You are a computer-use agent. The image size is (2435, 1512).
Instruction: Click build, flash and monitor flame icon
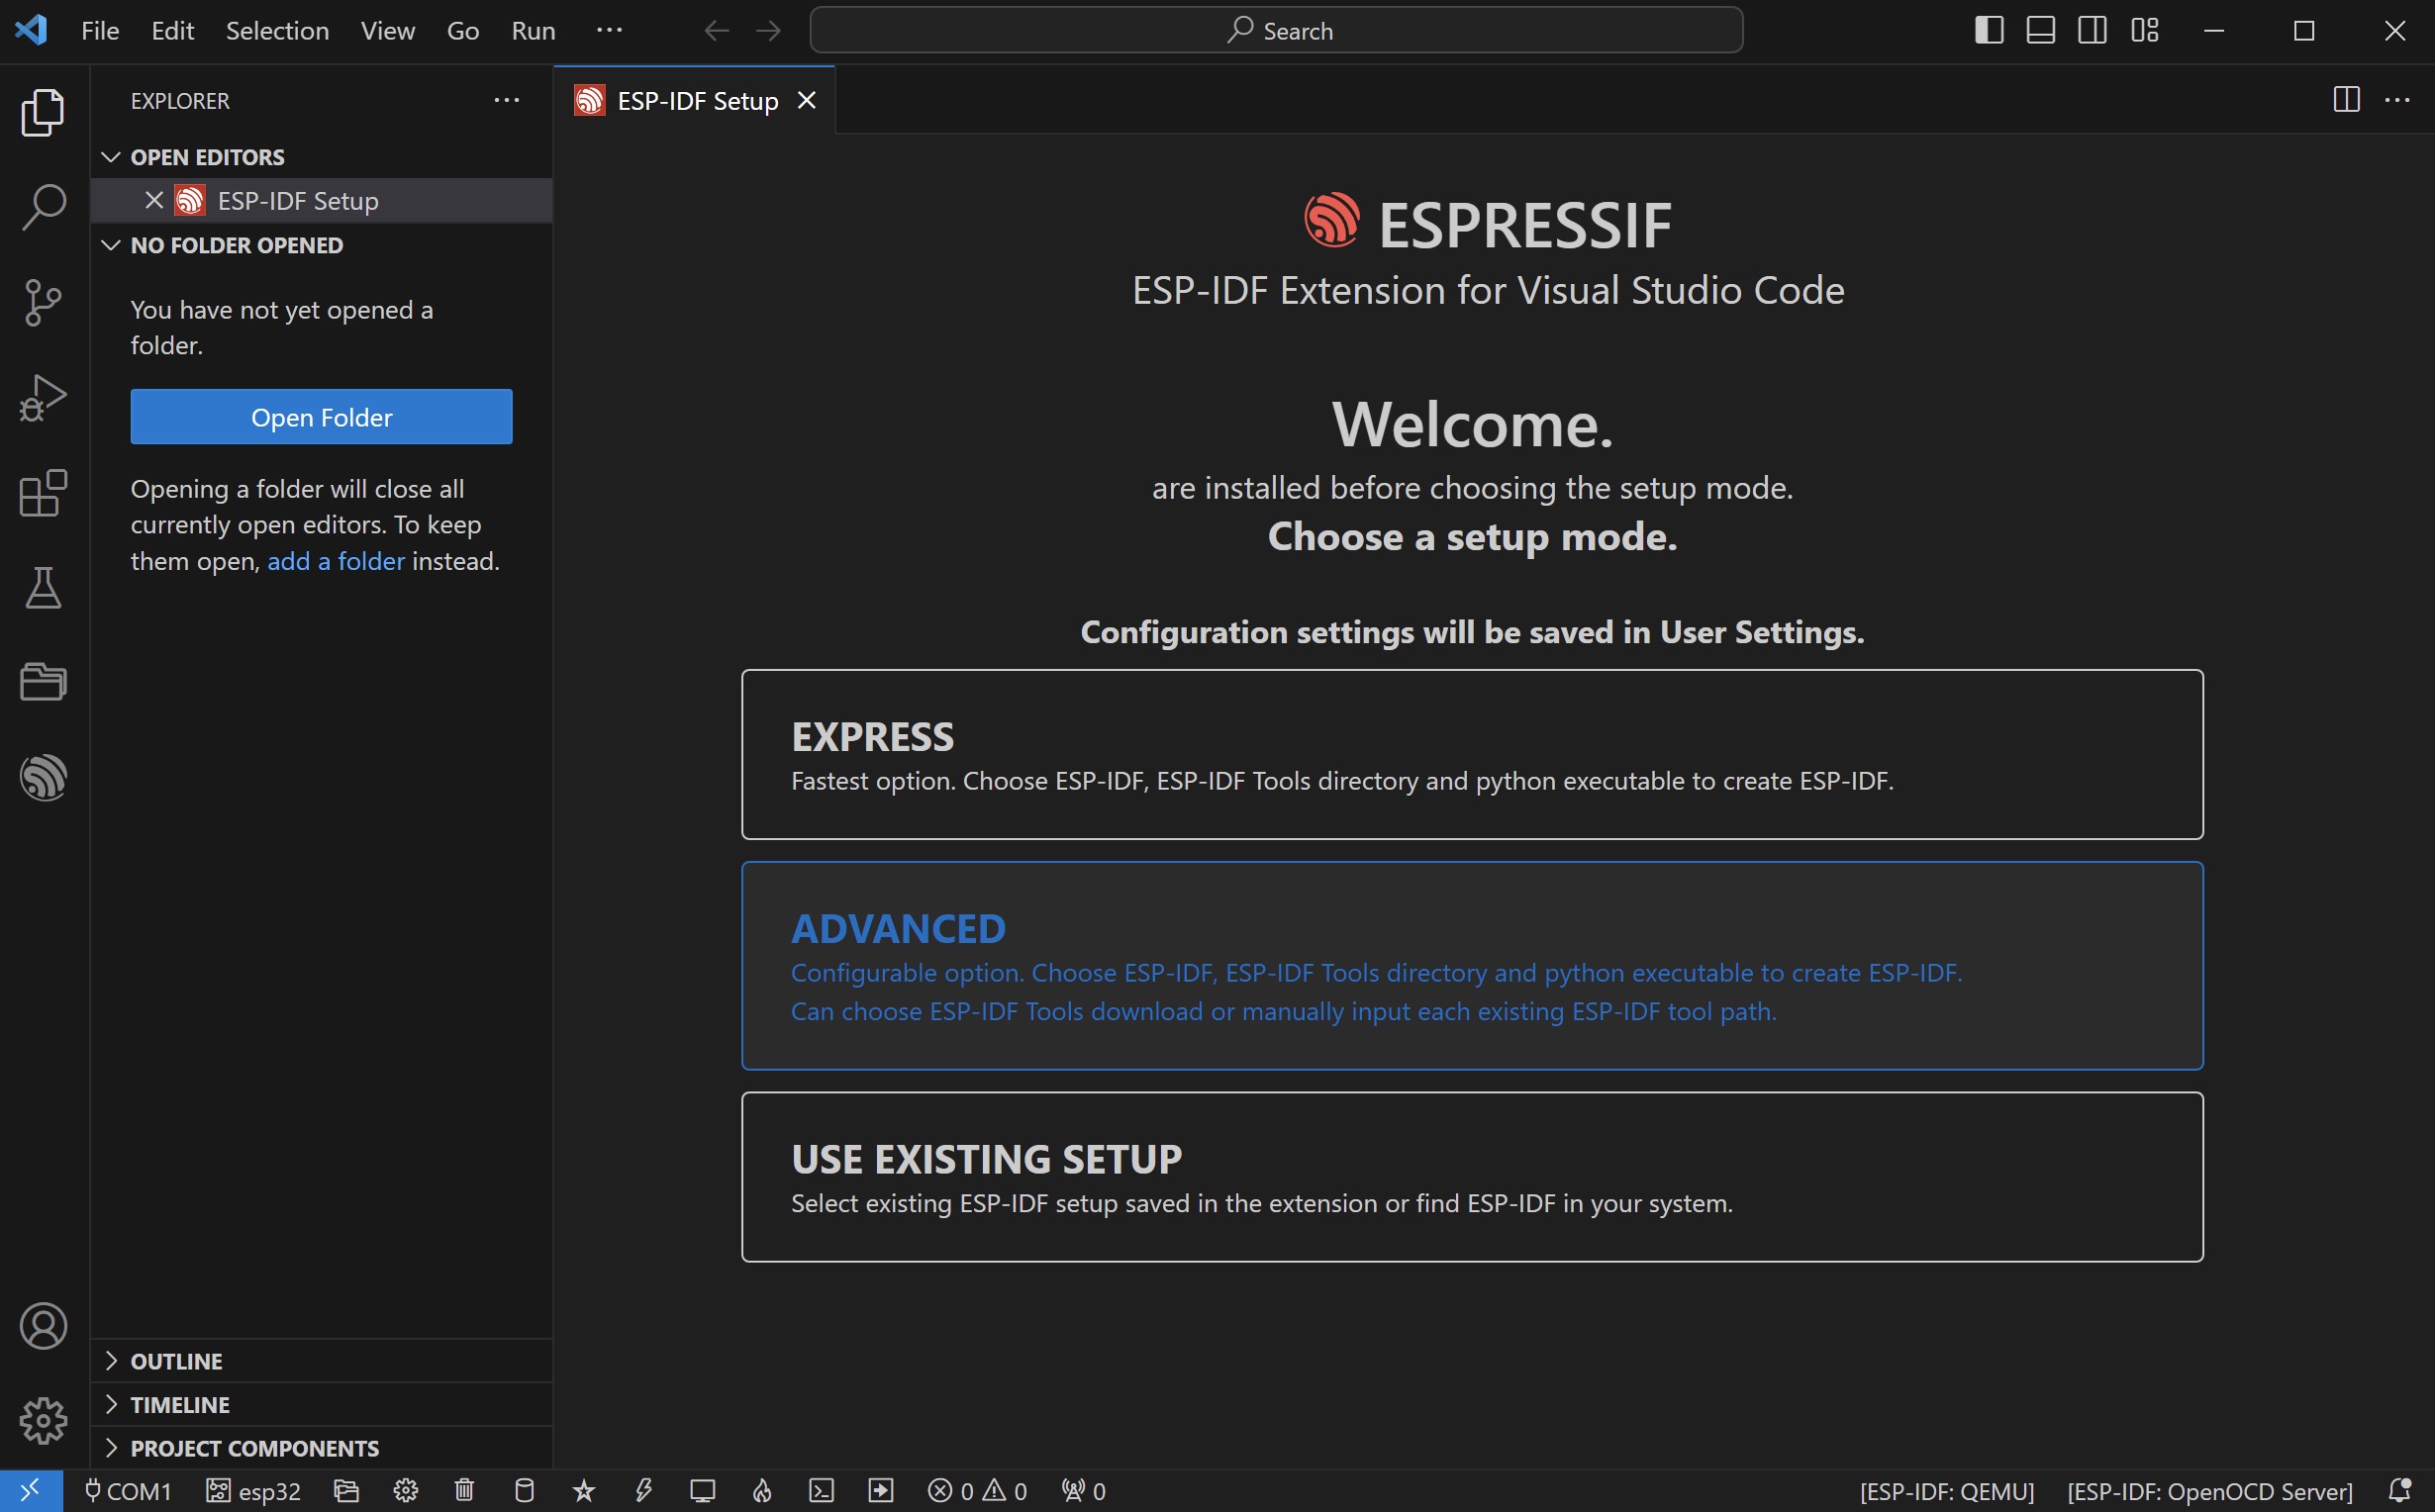762,1491
